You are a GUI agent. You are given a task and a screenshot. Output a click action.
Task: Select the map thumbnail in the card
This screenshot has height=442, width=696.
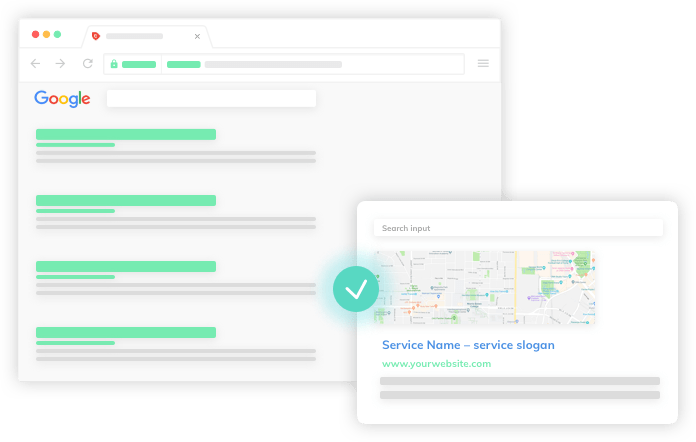click(486, 287)
